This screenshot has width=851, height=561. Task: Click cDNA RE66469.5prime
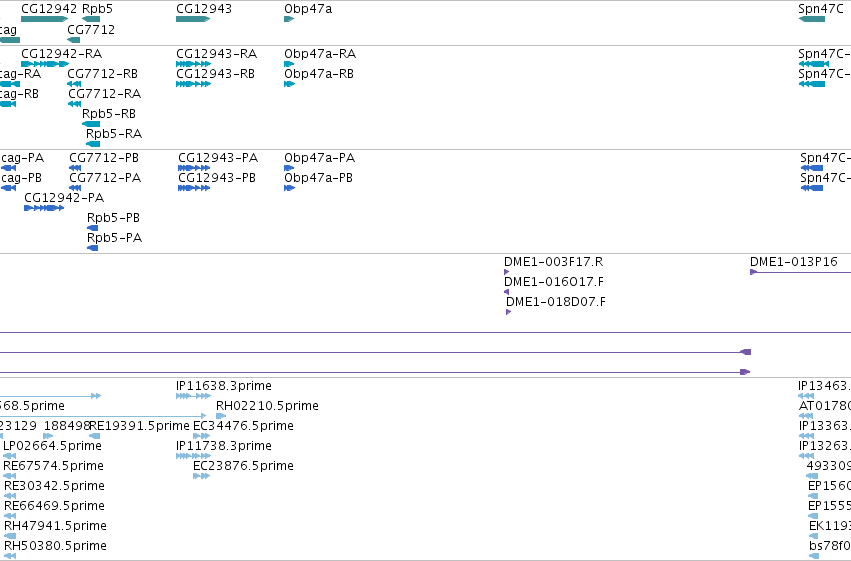click(54, 506)
